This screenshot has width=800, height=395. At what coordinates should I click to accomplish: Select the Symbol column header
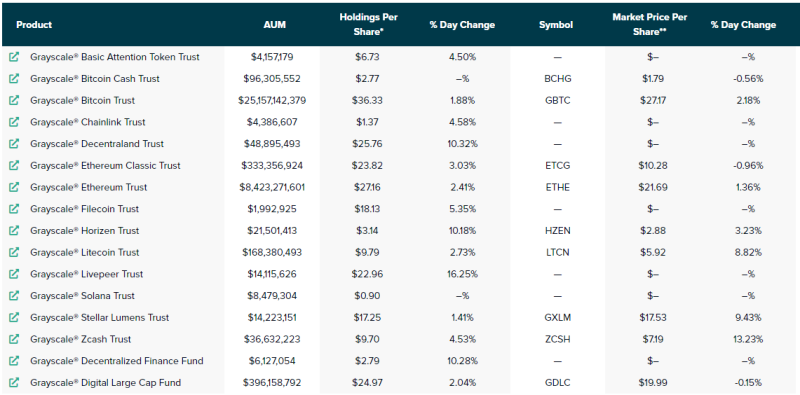click(556, 24)
